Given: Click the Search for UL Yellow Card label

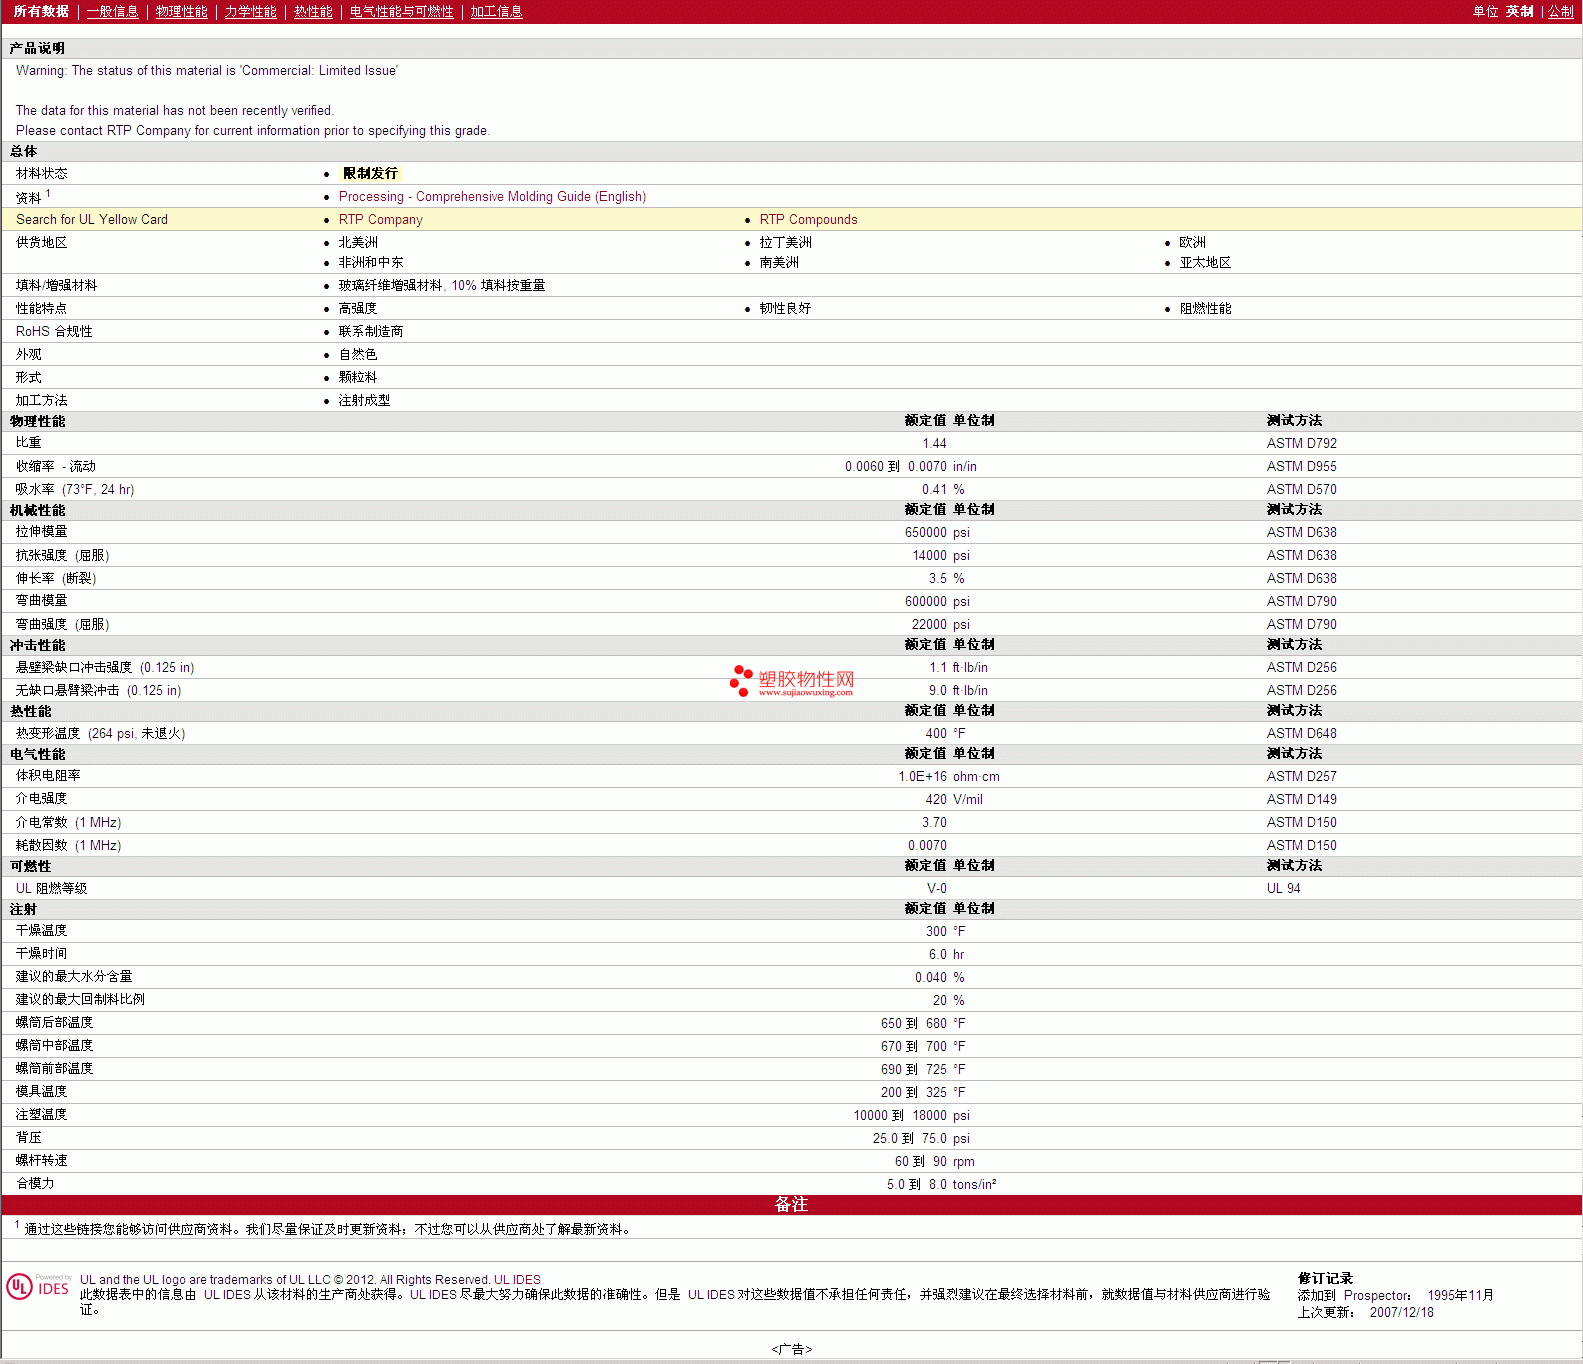Looking at the screenshot, I should pos(92,220).
